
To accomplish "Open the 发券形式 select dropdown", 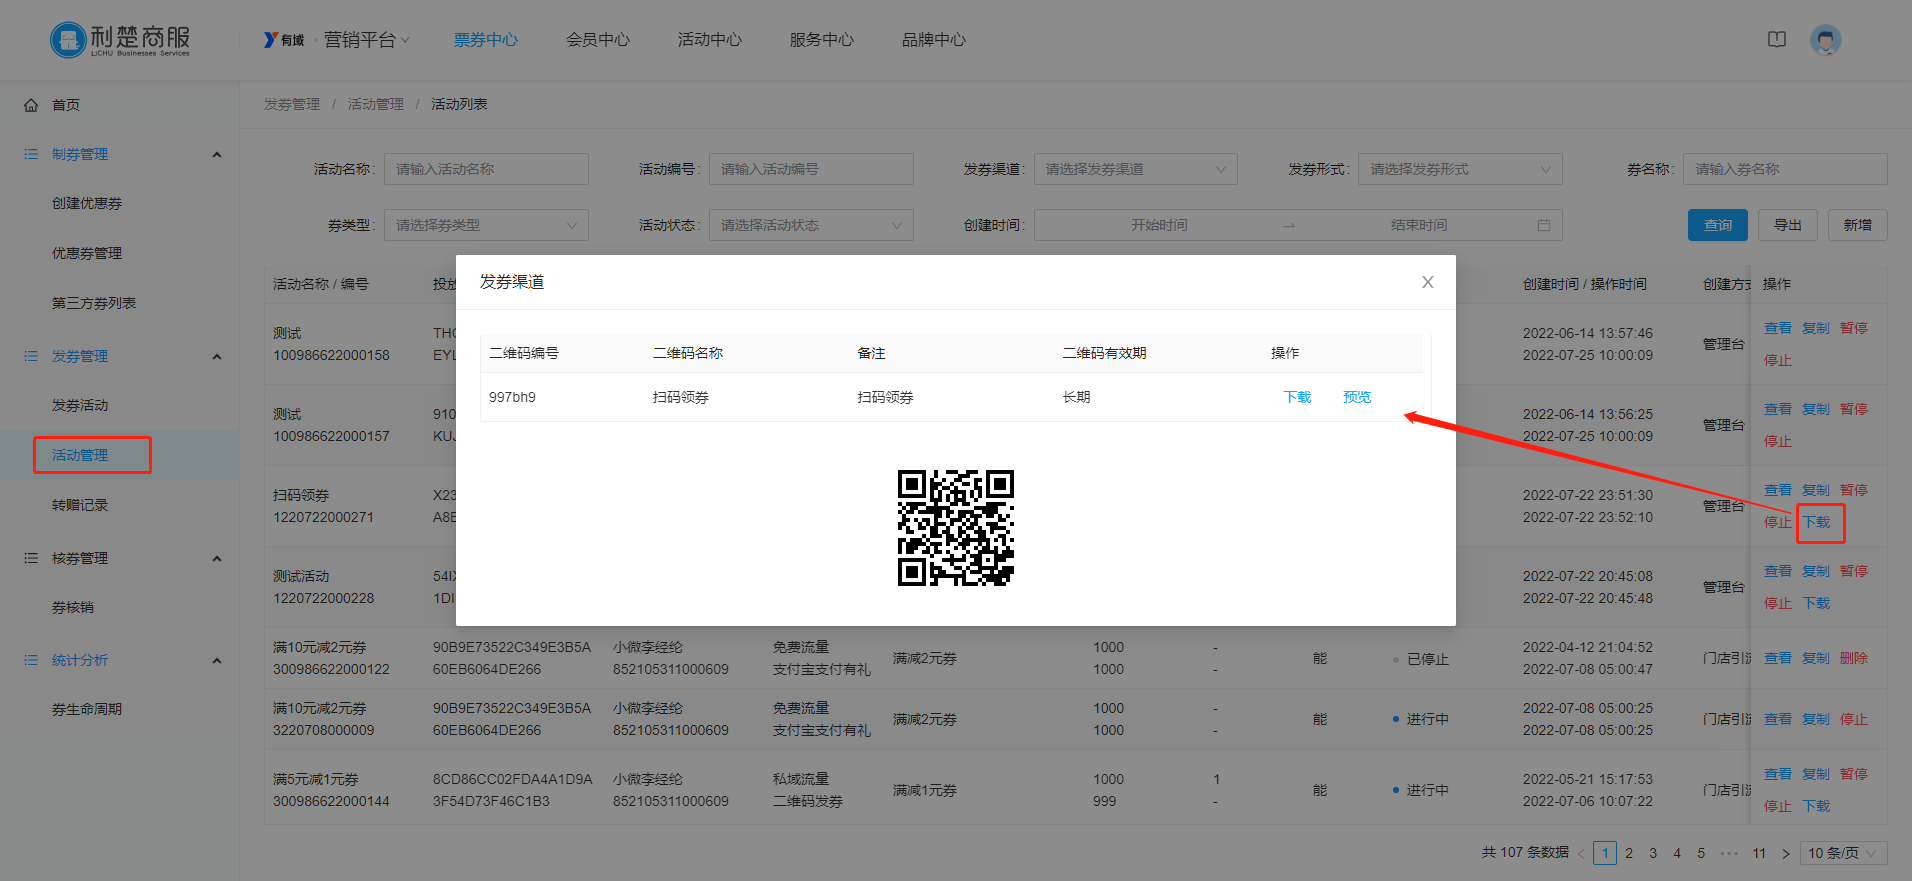I will point(1460,169).
